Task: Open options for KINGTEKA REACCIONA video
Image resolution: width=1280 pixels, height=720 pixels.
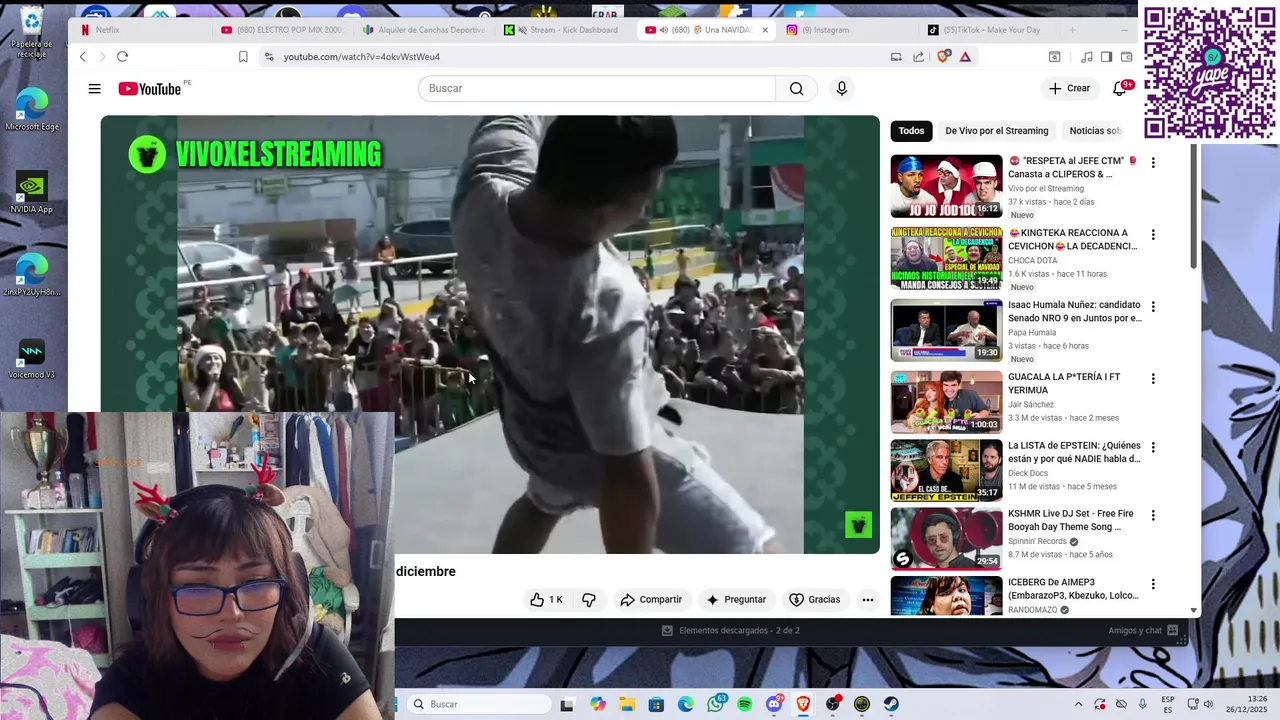Action: pyautogui.click(x=1153, y=234)
